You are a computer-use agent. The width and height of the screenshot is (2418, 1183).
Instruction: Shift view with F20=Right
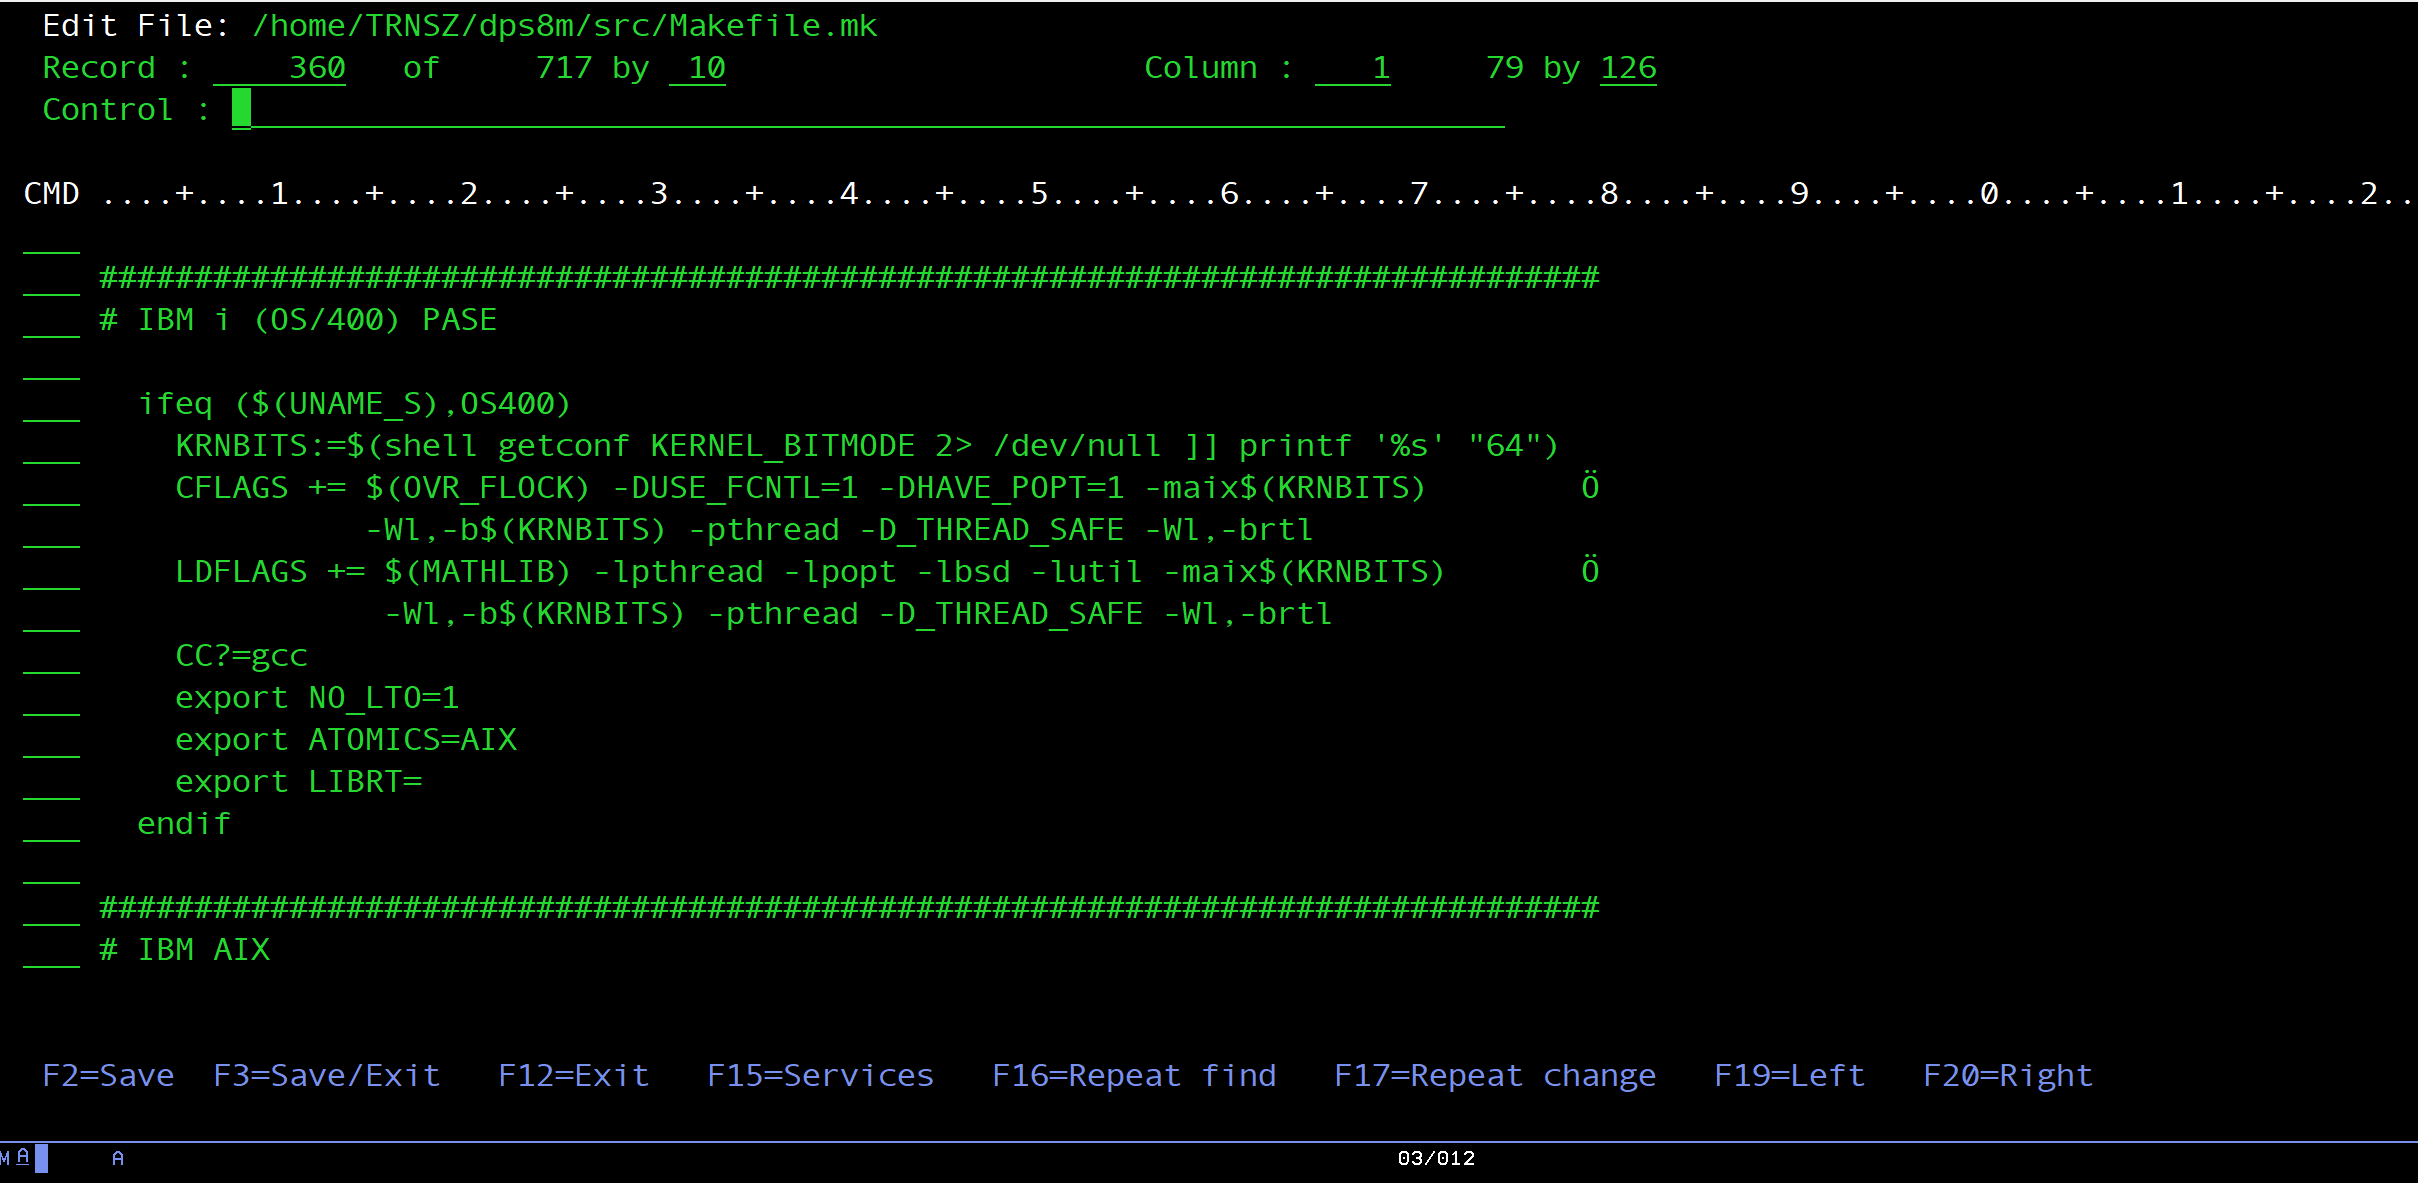tap(2007, 1075)
